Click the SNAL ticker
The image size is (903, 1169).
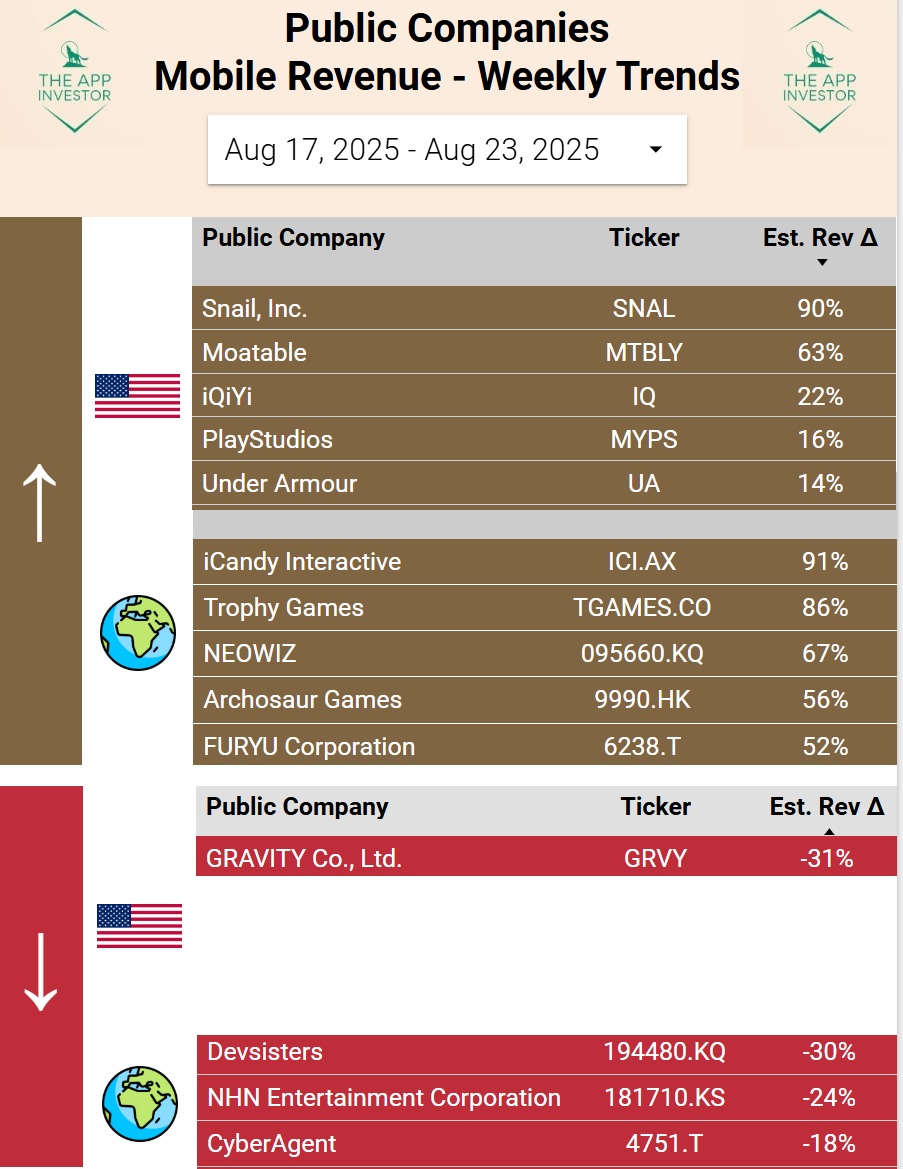point(644,309)
